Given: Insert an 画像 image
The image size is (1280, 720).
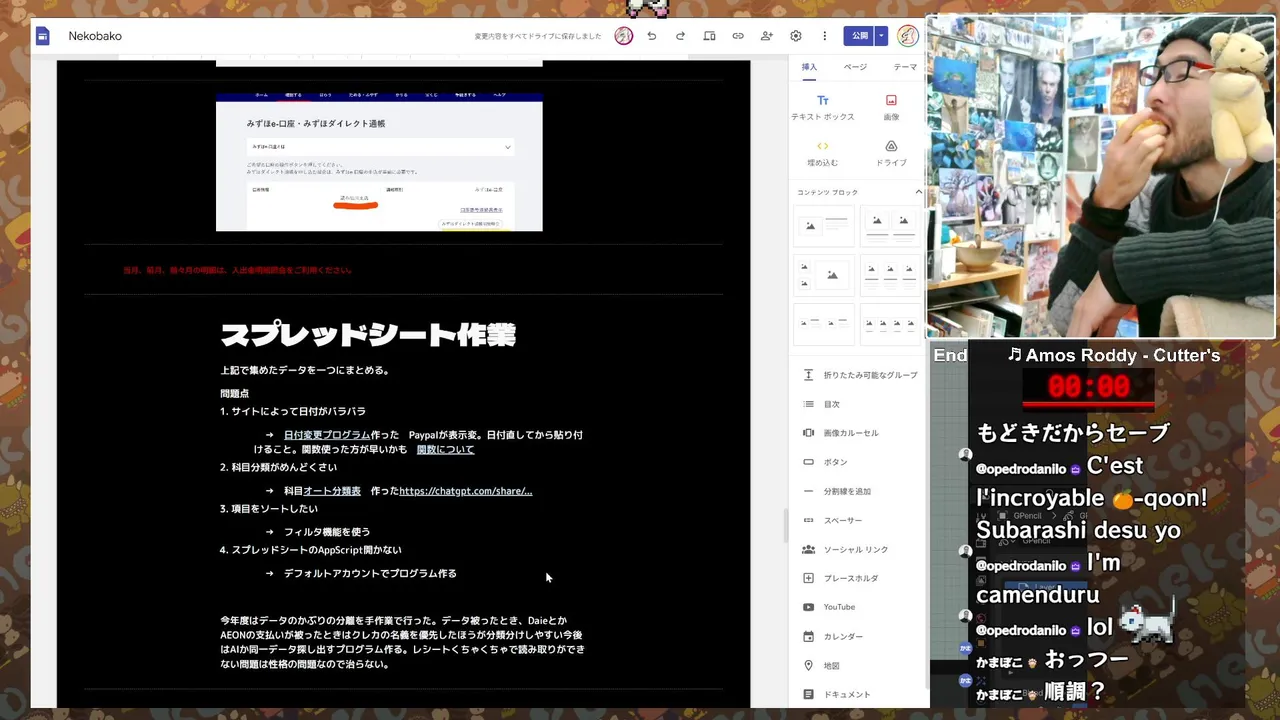Looking at the screenshot, I should [x=891, y=107].
